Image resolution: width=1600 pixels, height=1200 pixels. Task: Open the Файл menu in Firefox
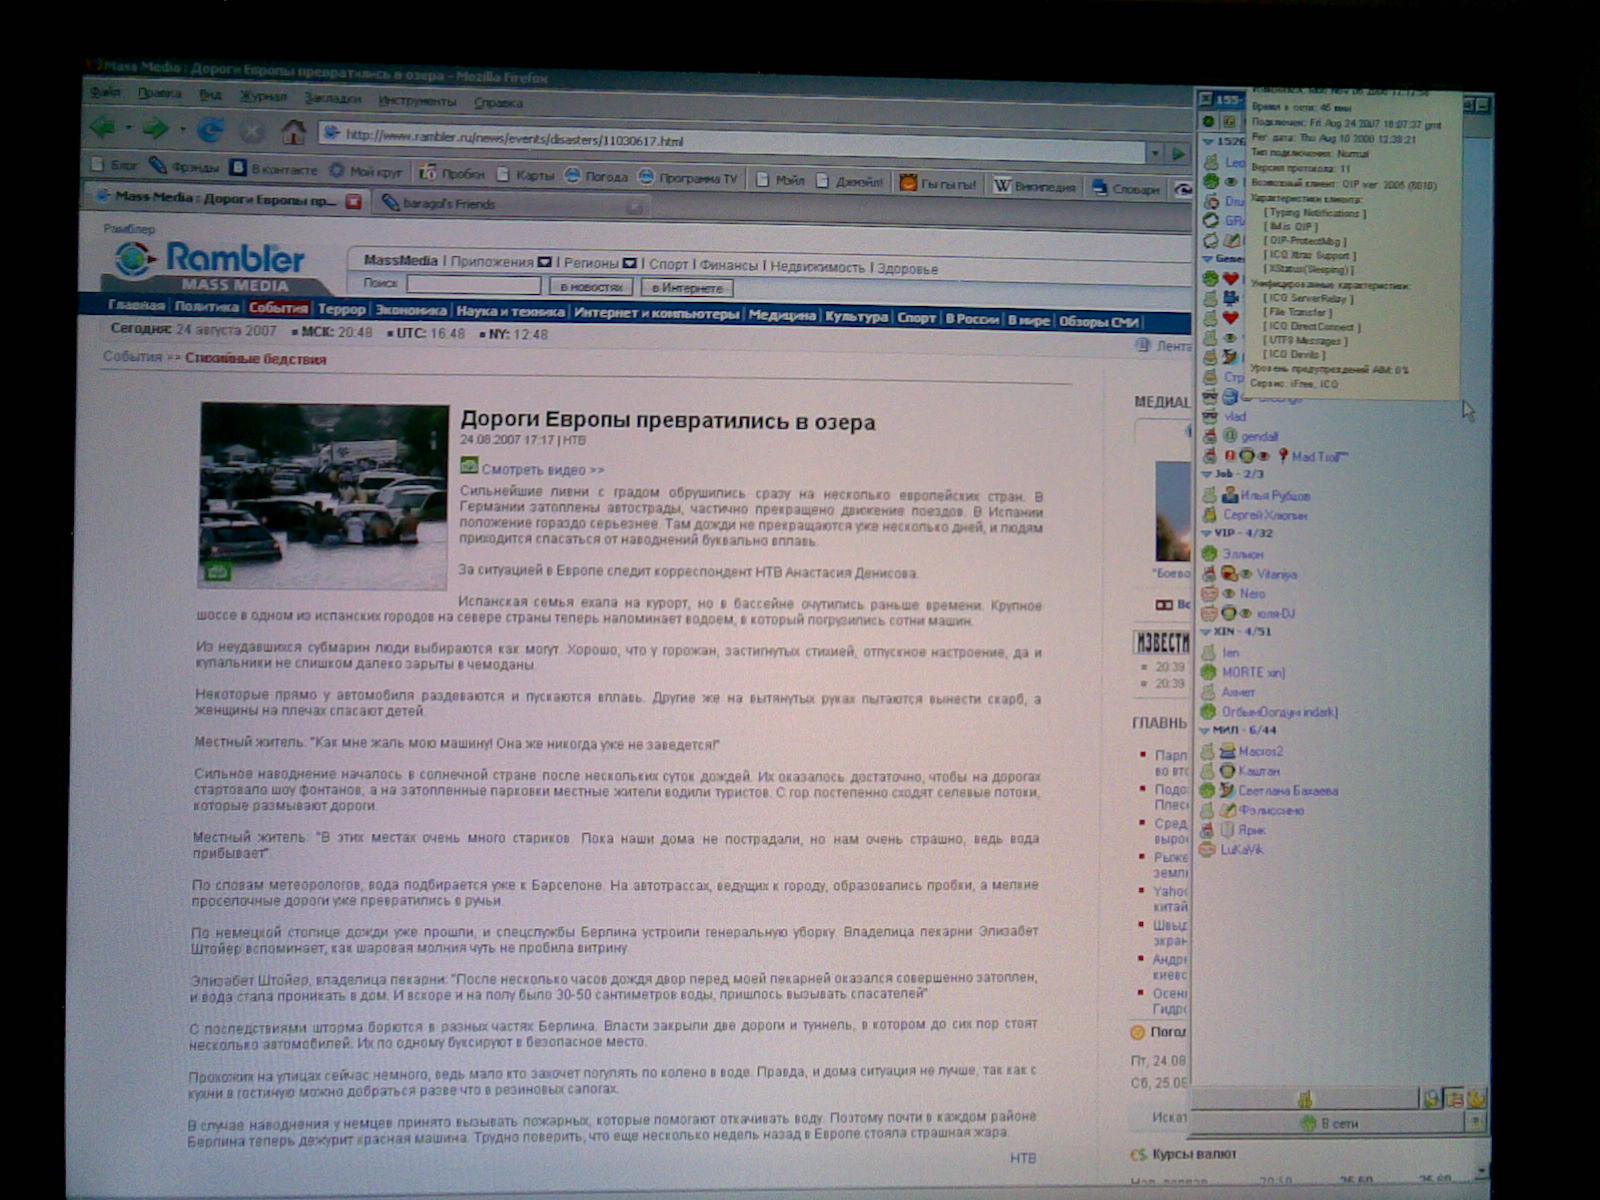(x=105, y=92)
